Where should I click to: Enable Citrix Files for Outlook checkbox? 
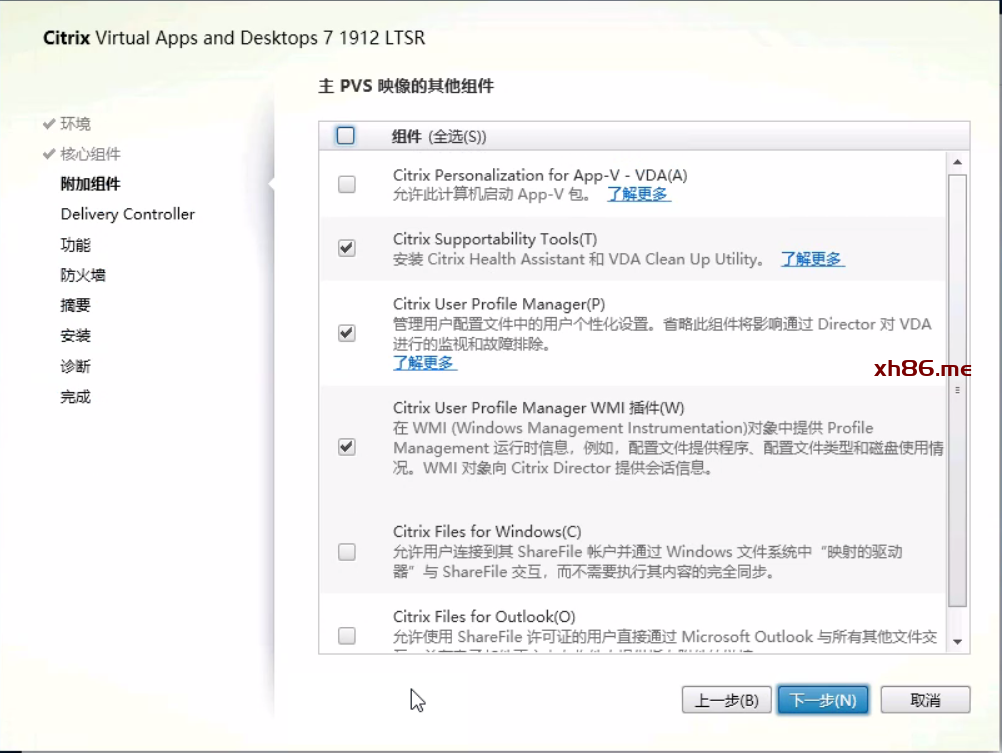(346, 635)
